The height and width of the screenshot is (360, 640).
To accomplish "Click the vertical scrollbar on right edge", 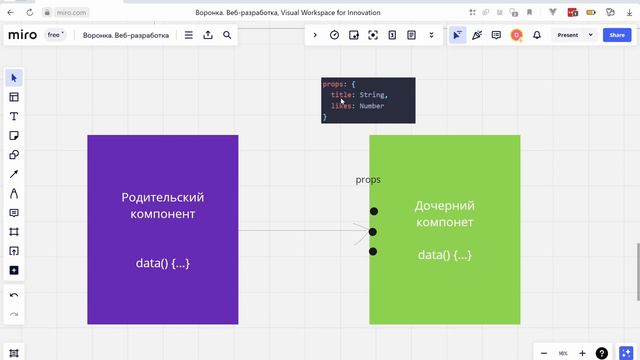I will click(638, 272).
